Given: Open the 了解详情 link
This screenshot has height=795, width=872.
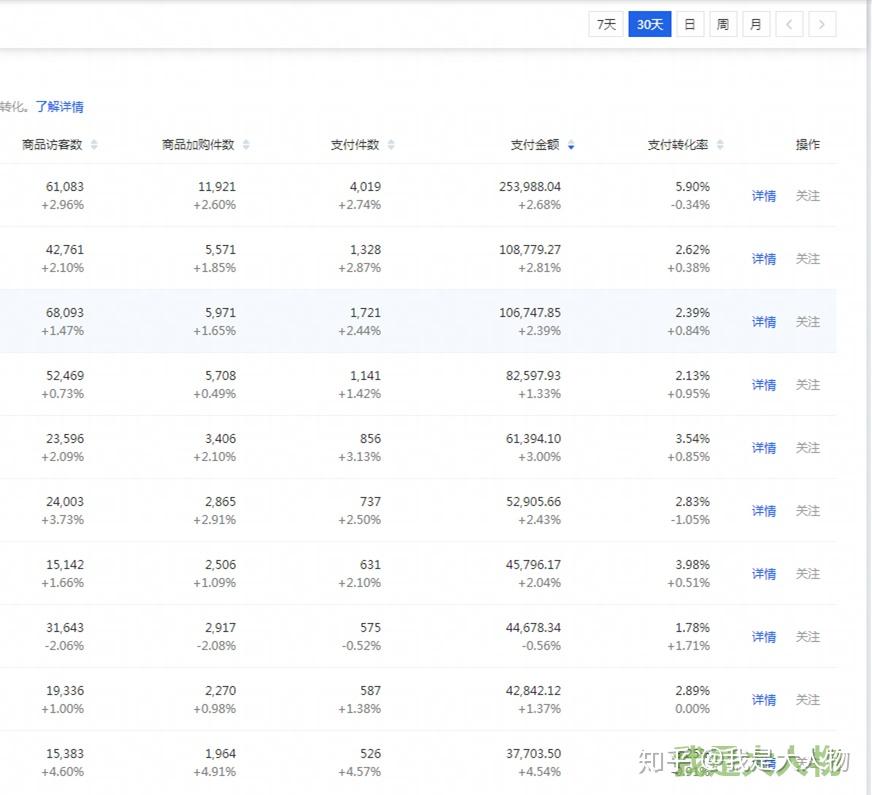Looking at the screenshot, I should pos(60,106).
